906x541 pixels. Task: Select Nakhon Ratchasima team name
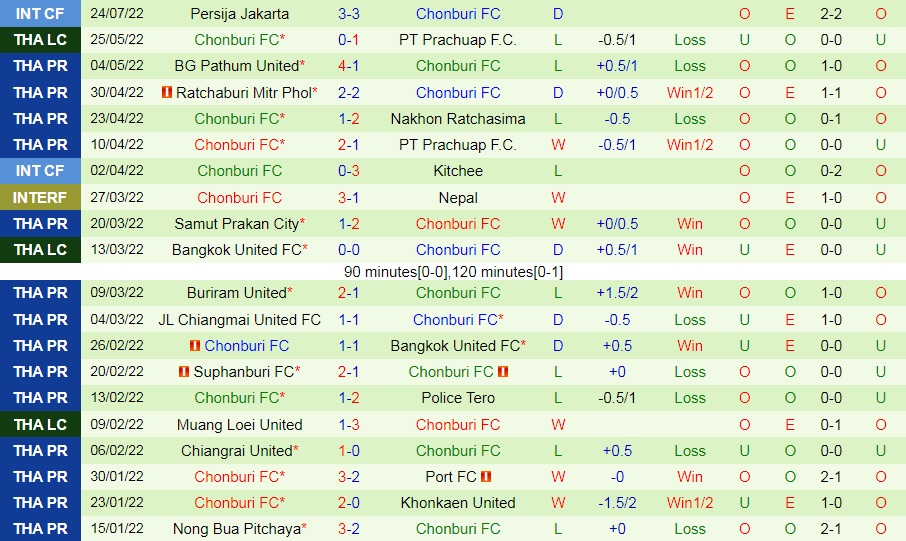[458, 118]
